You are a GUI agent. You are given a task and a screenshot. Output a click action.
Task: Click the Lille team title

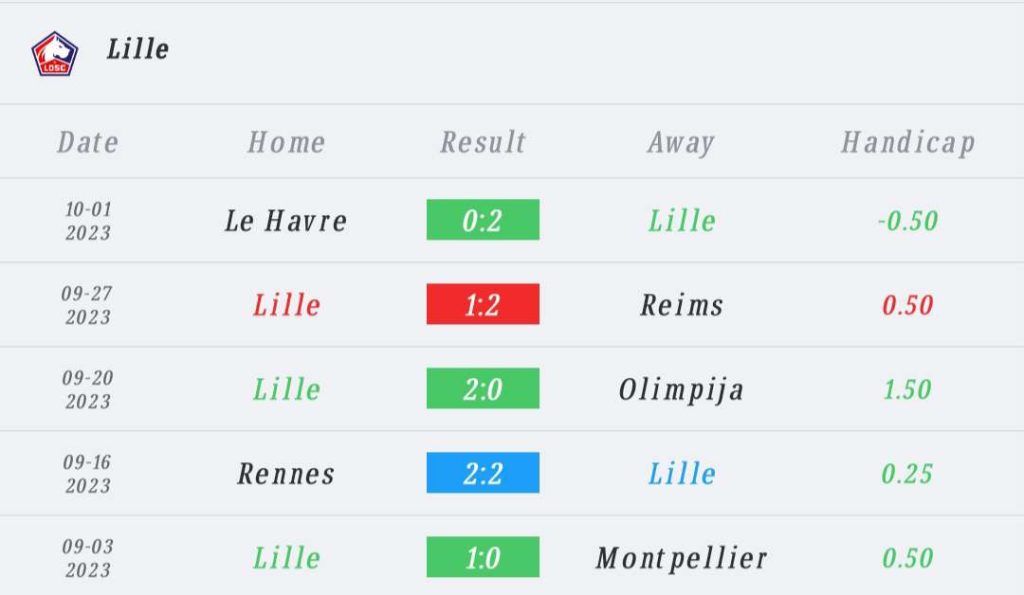coord(138,49)
